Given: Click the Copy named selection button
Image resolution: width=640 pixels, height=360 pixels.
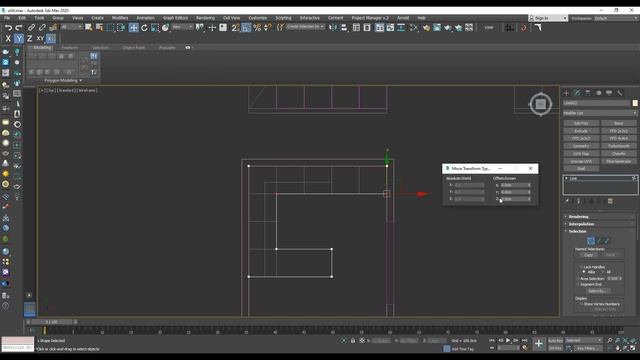Looking at the screenshot, I should [x=588, y=255].
